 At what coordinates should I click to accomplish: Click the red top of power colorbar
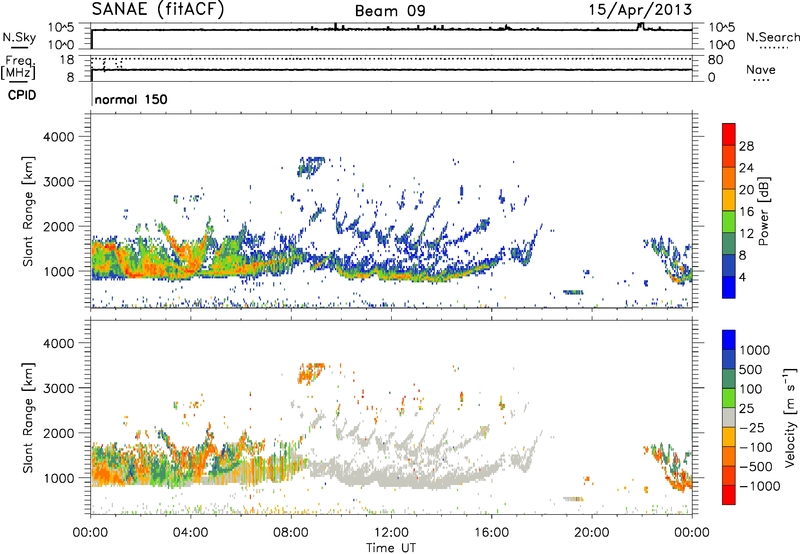coord(729,134)
